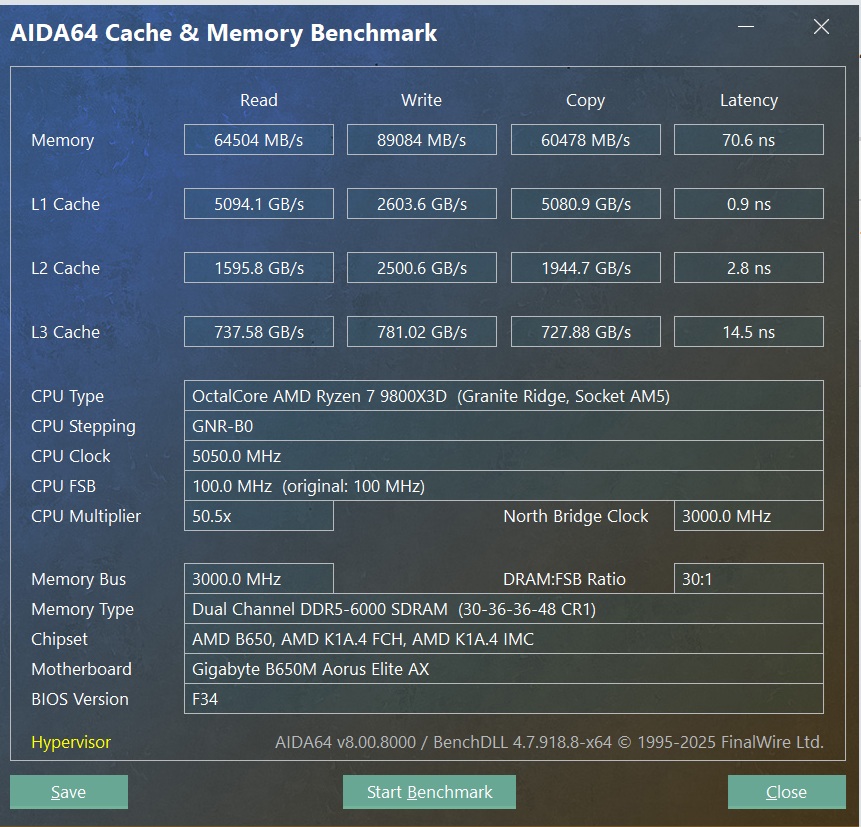Image resolution: width=861 pixels, height=827 pixels.
Task: Click the yellow Hypervisor label
Action: [x=71, y=742]
